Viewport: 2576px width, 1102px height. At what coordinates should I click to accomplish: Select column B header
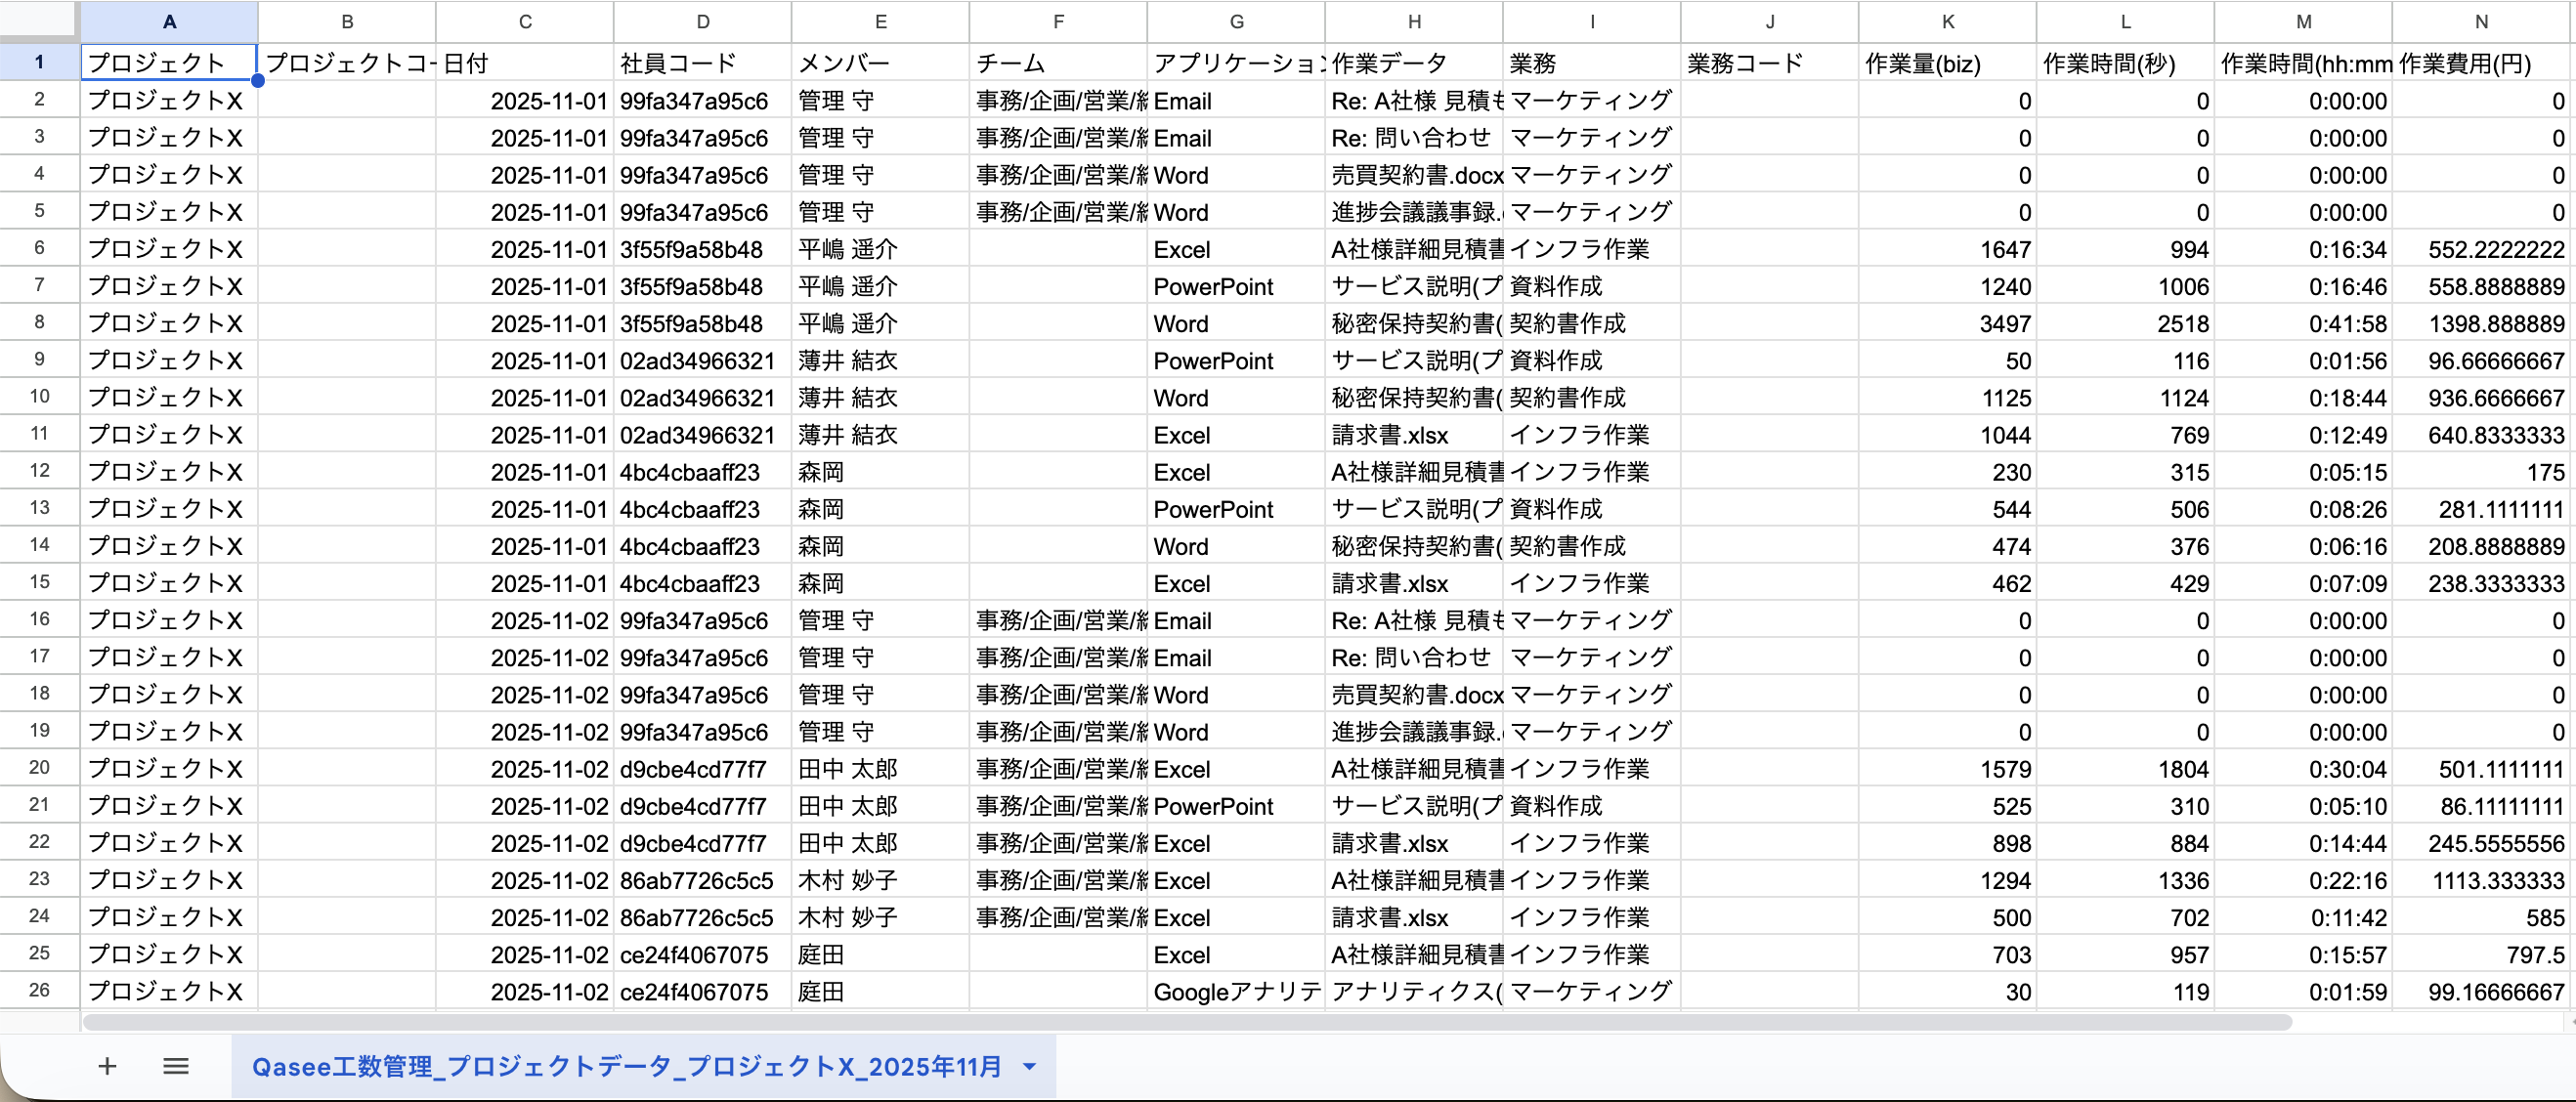point(347,21)
